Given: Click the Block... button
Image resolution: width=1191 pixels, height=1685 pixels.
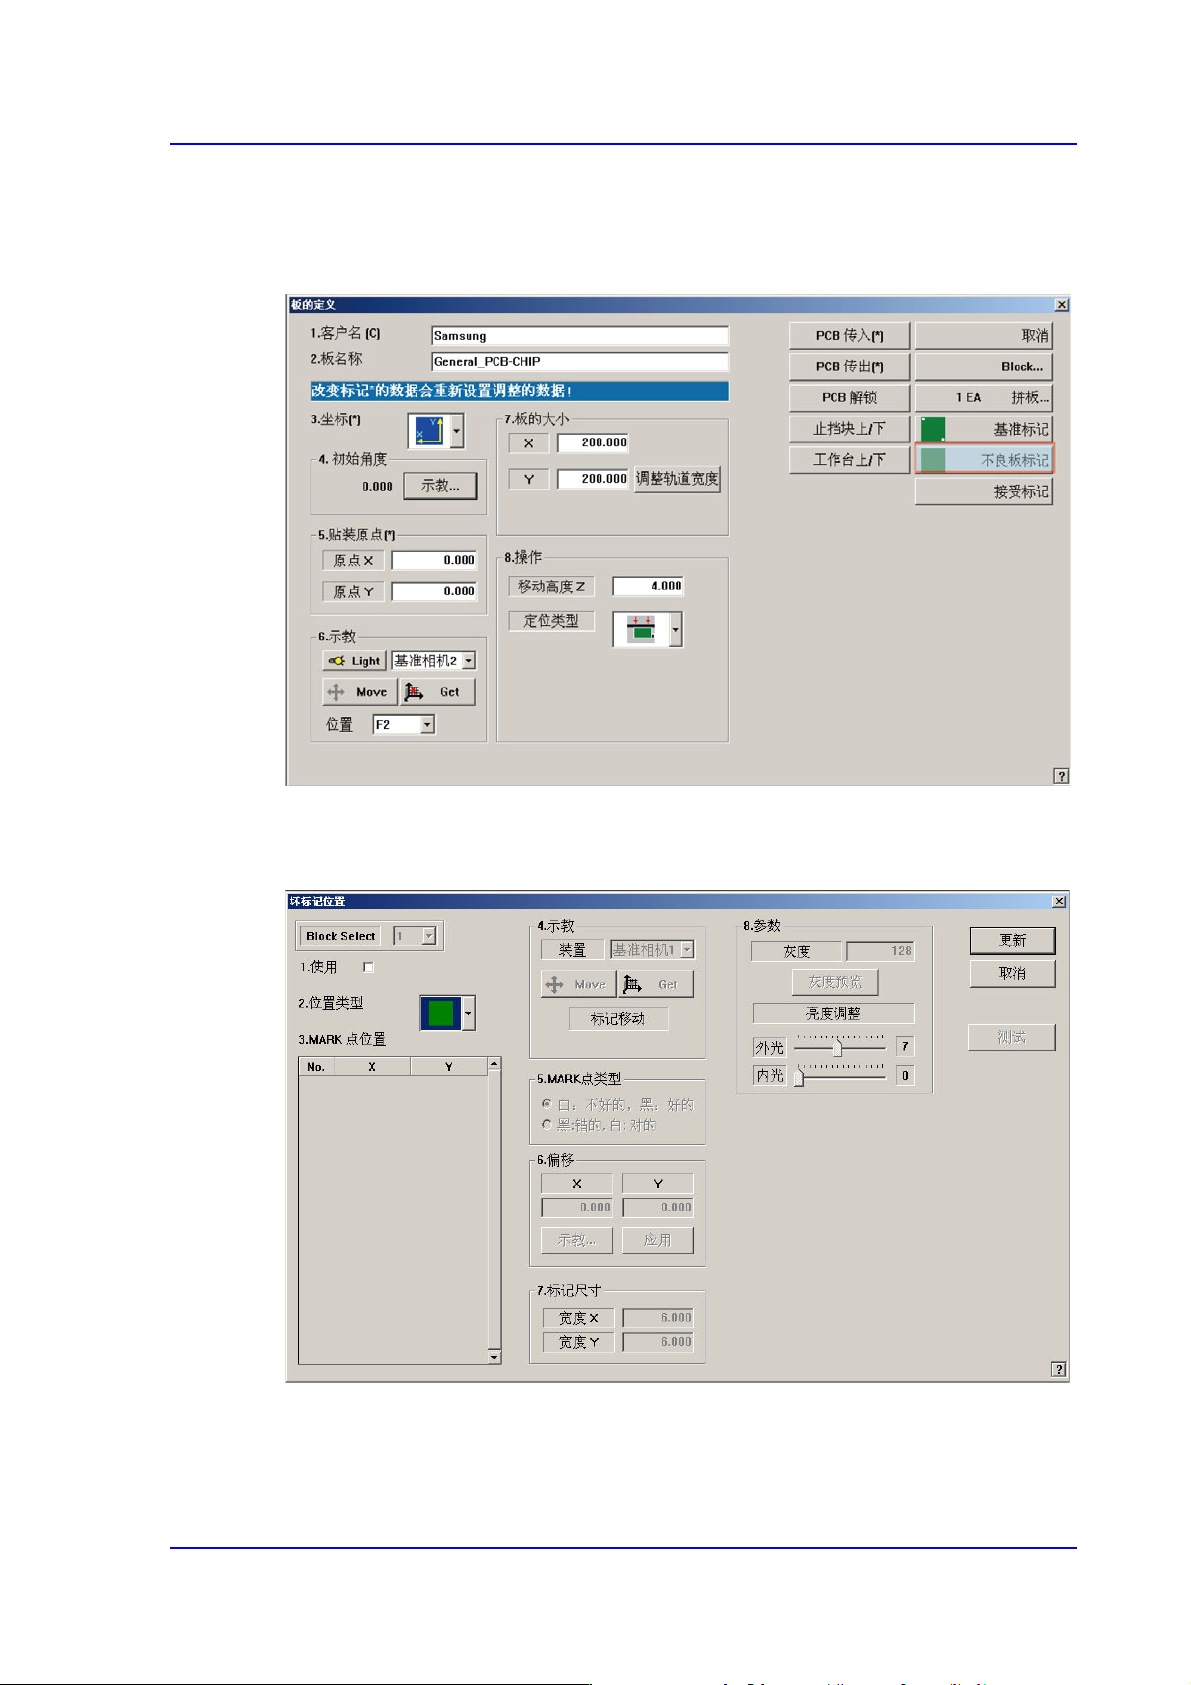Looking at the screenshot, I should coord(984,367).
